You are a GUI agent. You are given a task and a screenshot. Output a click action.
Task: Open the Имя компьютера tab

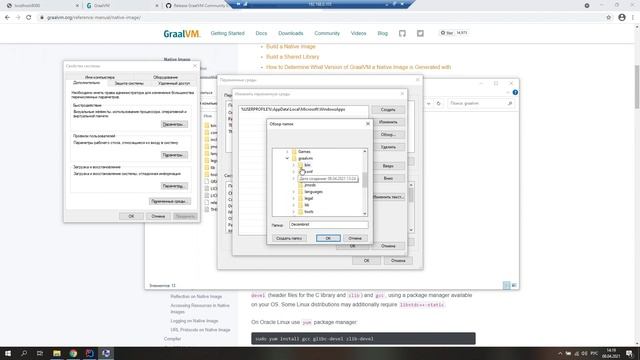(100, 77)
